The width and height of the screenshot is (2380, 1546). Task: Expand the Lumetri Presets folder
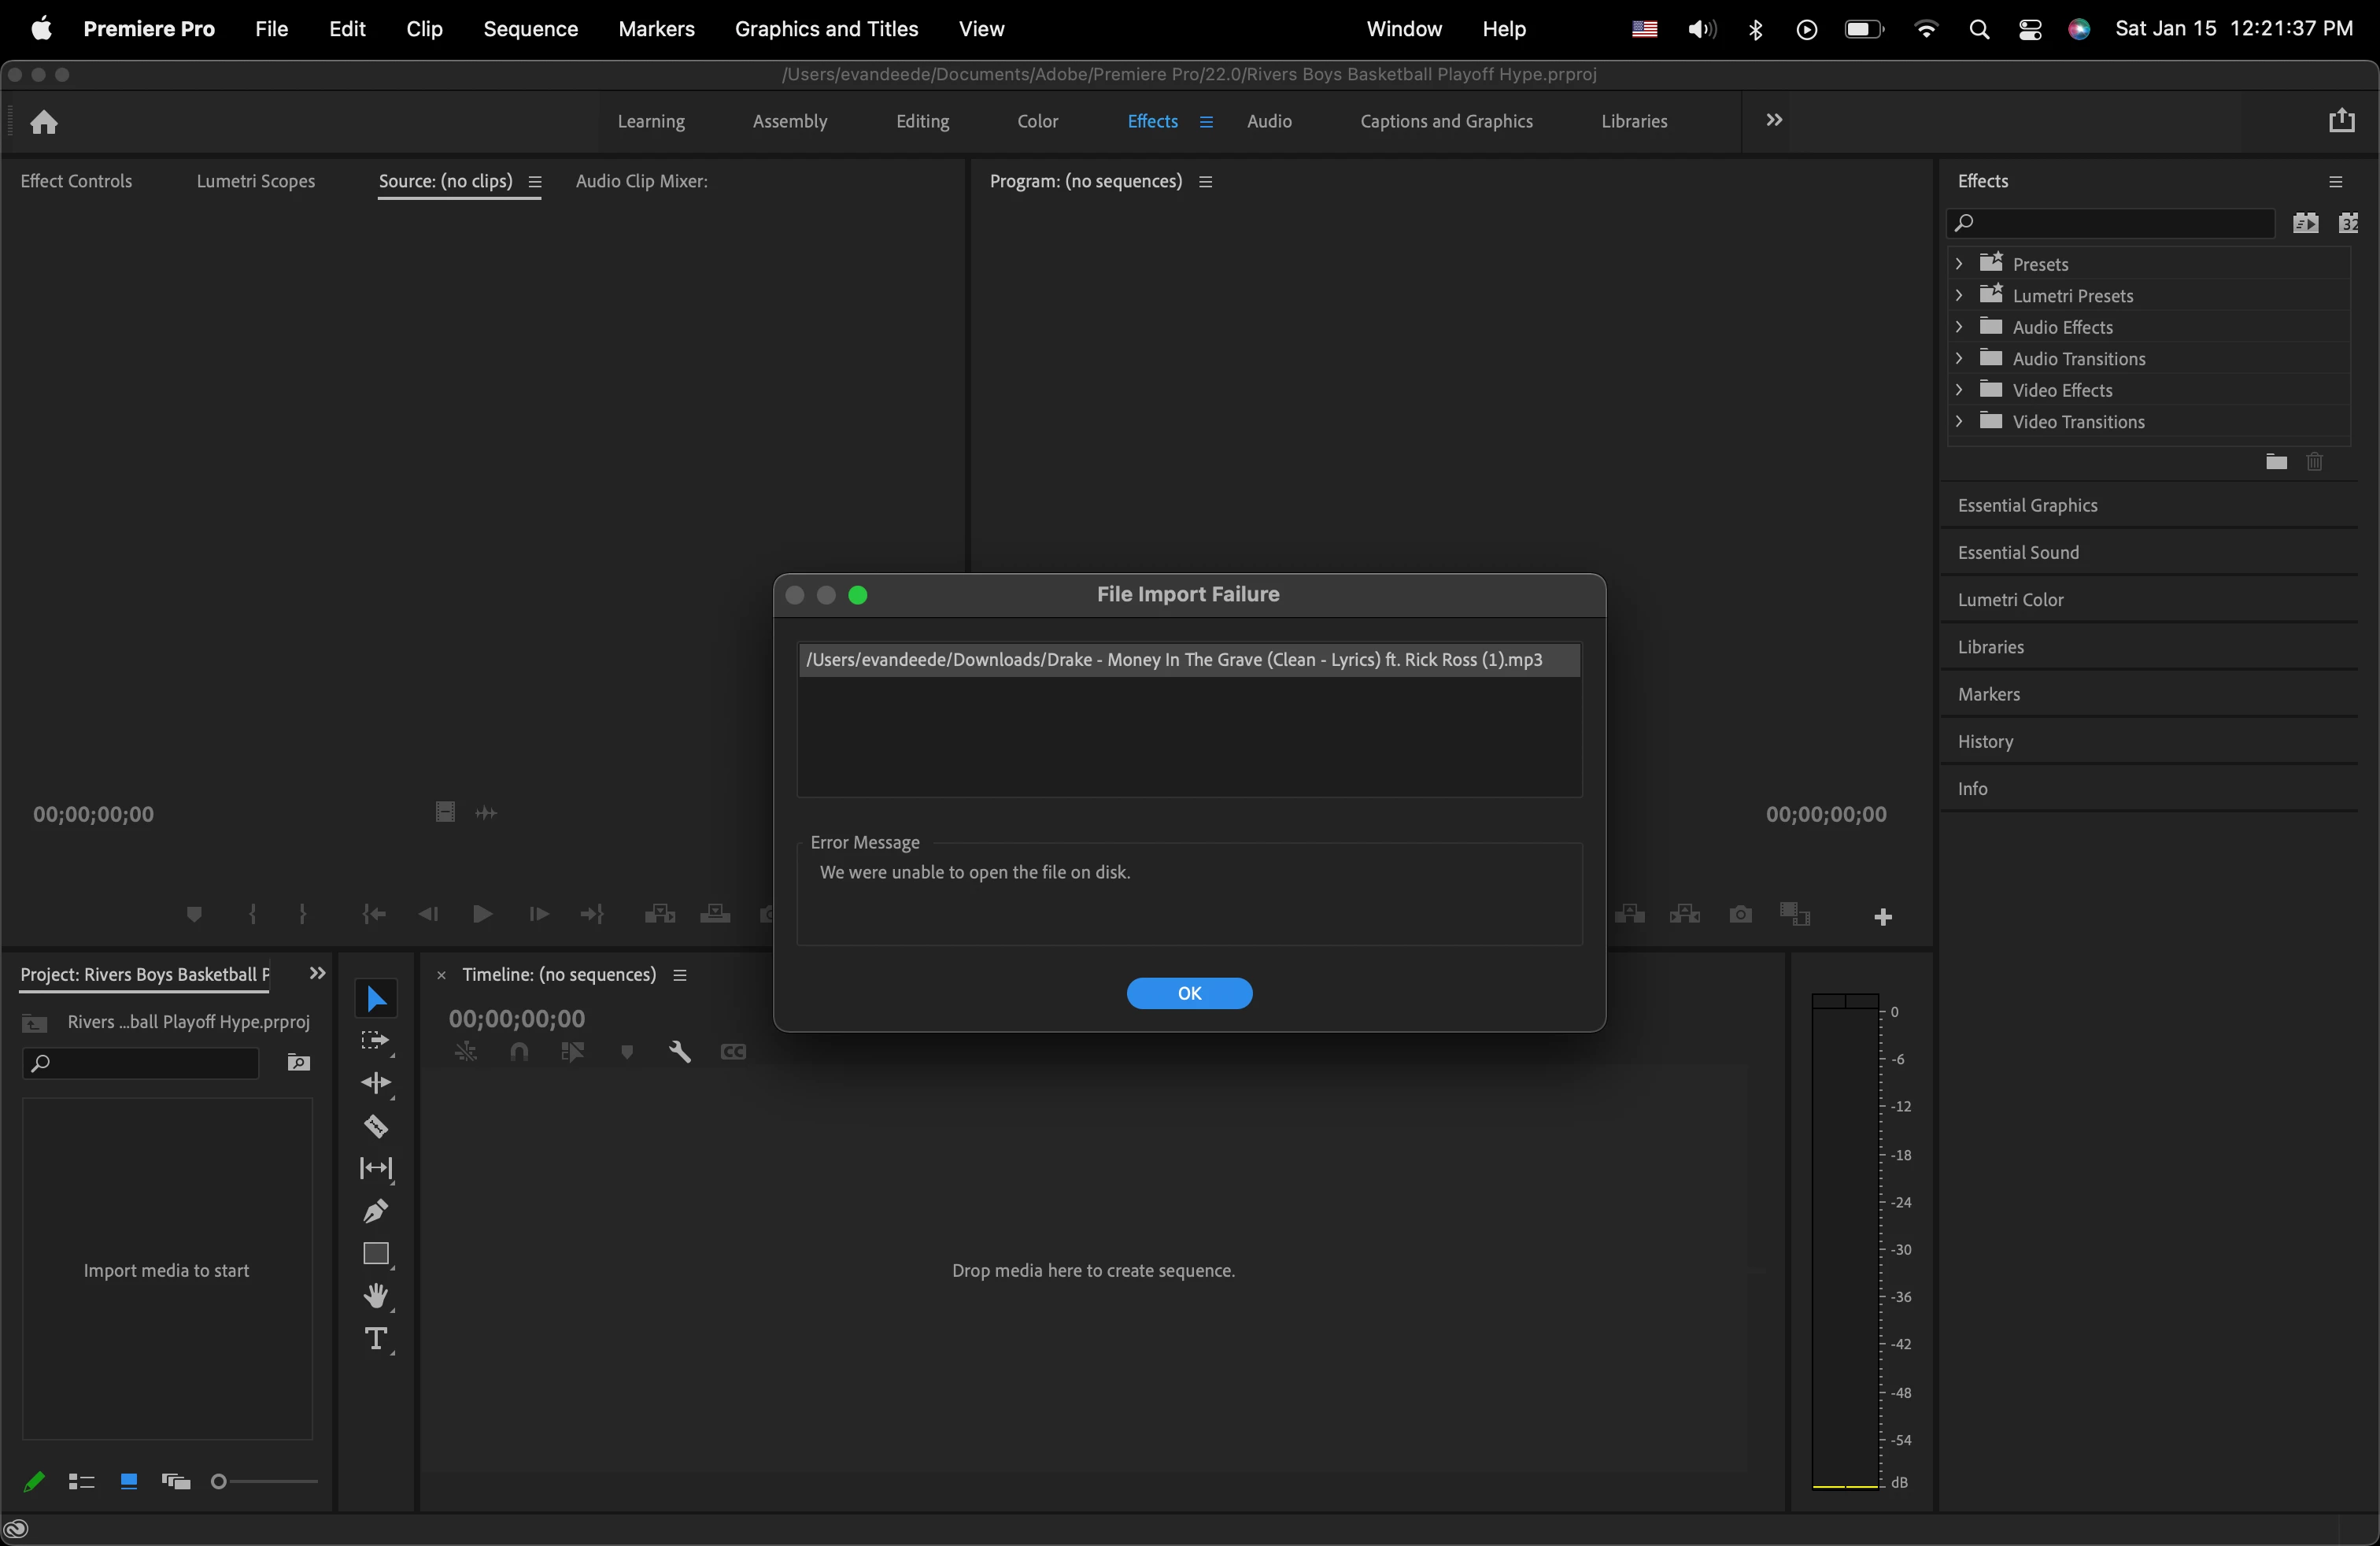(x=1959, y=295)
